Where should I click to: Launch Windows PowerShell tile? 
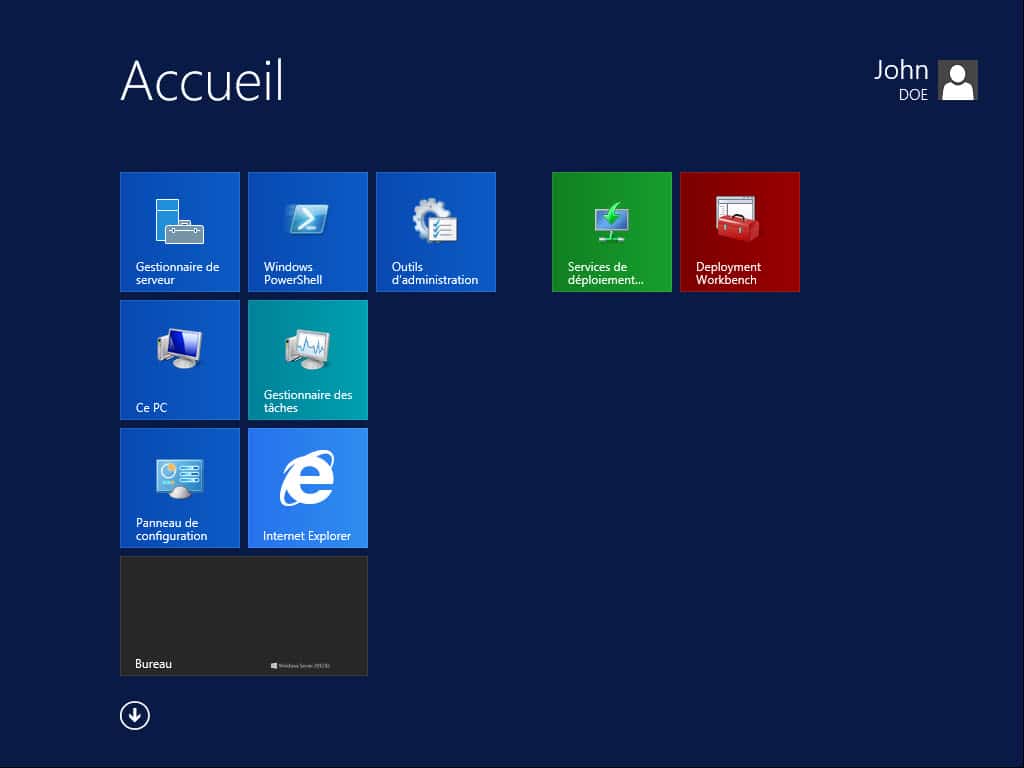(308, 232)
